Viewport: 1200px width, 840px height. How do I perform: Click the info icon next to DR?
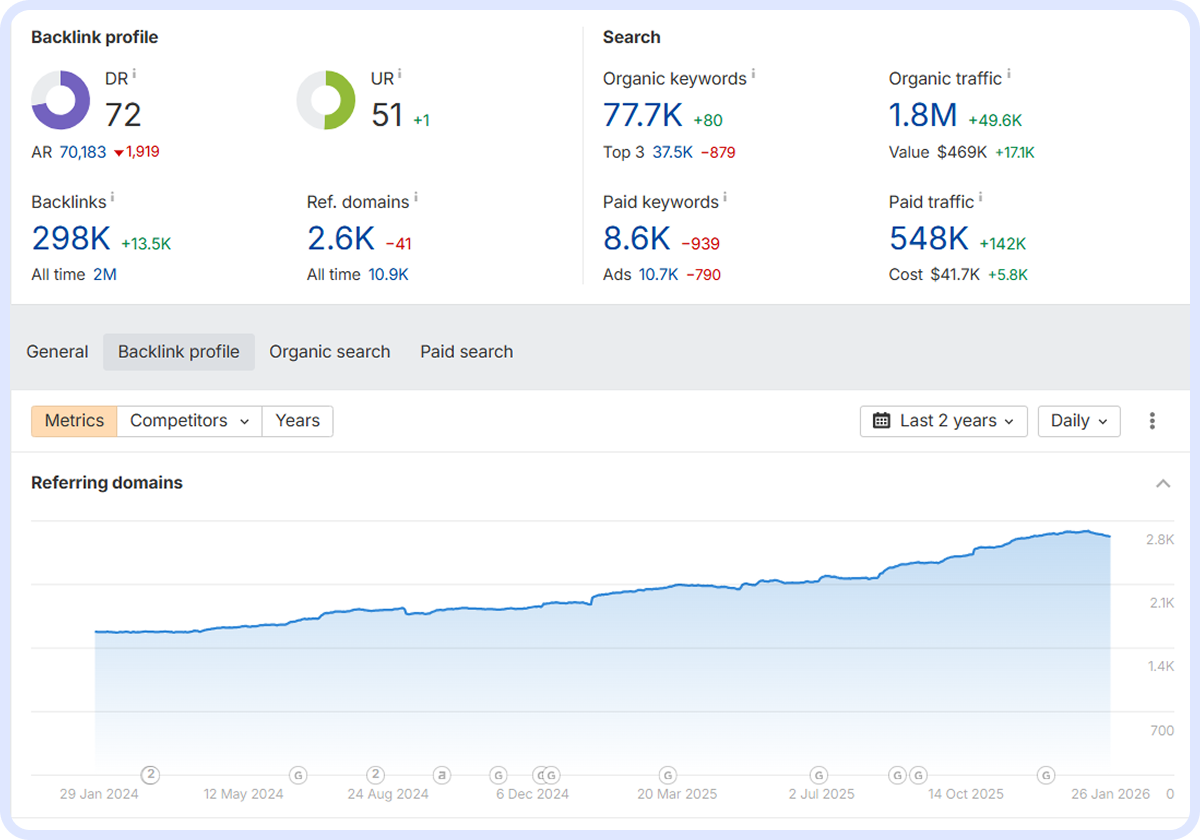click(135, 75)
